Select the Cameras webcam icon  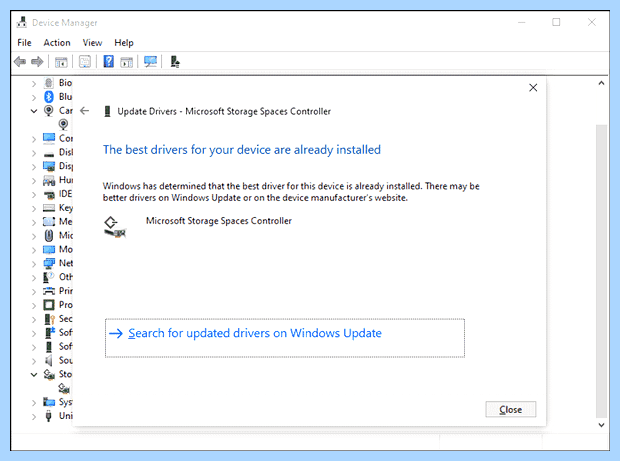pyautogui.click(x=49, y=111)
